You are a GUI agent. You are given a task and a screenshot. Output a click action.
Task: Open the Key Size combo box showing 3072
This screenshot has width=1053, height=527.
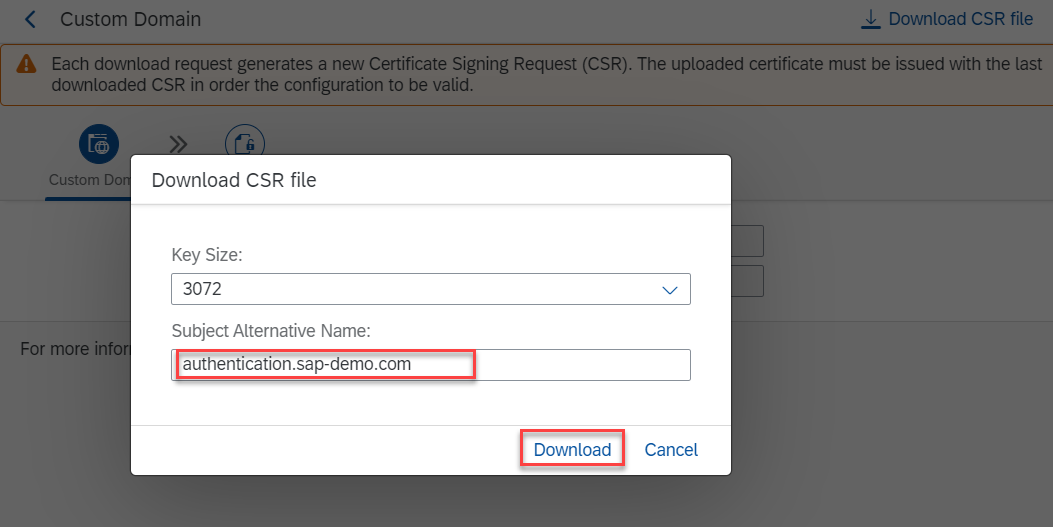coord(430,289)
